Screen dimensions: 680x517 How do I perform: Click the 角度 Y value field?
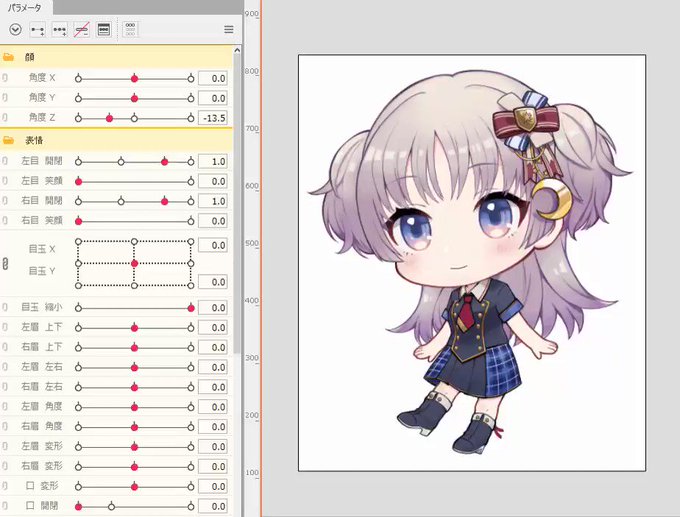click(212, 98)
